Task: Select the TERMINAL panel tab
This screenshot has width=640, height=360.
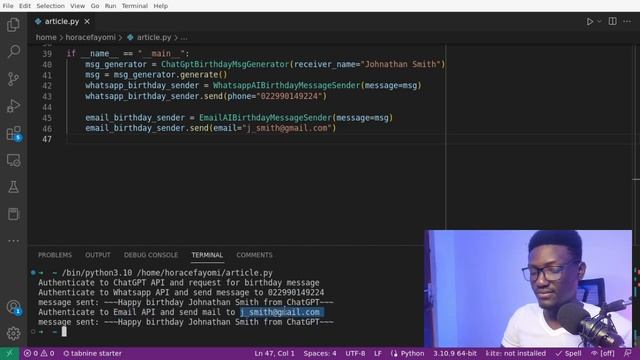Action: tap(207, 255)
